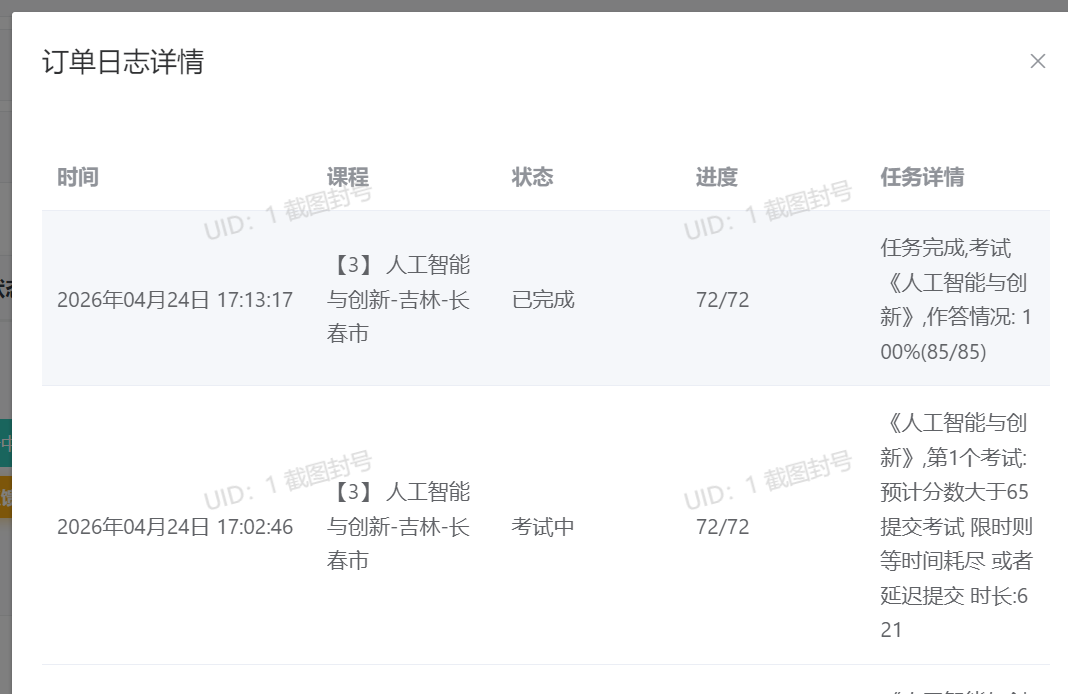Click the 课程 column header
The width and height of the screenshot is (1068, 694).
[x=347, y=177]
